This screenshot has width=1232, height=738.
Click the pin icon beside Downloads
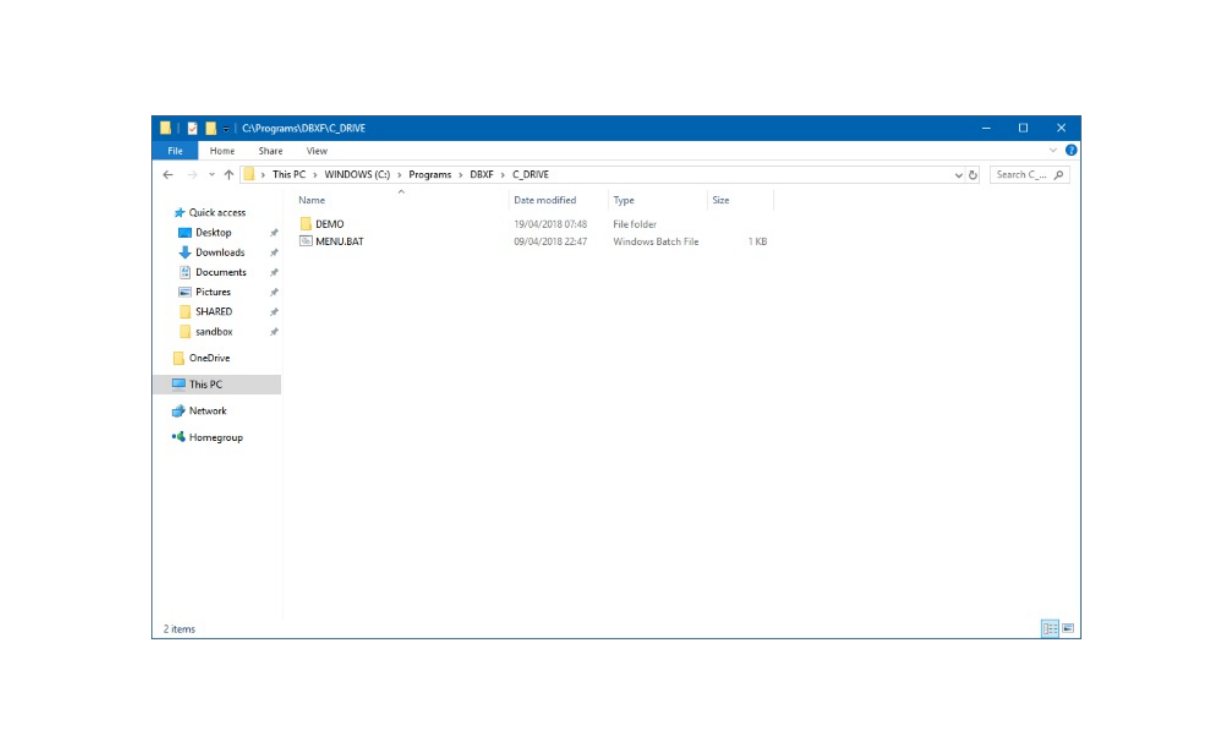click(x=274, y=252)
